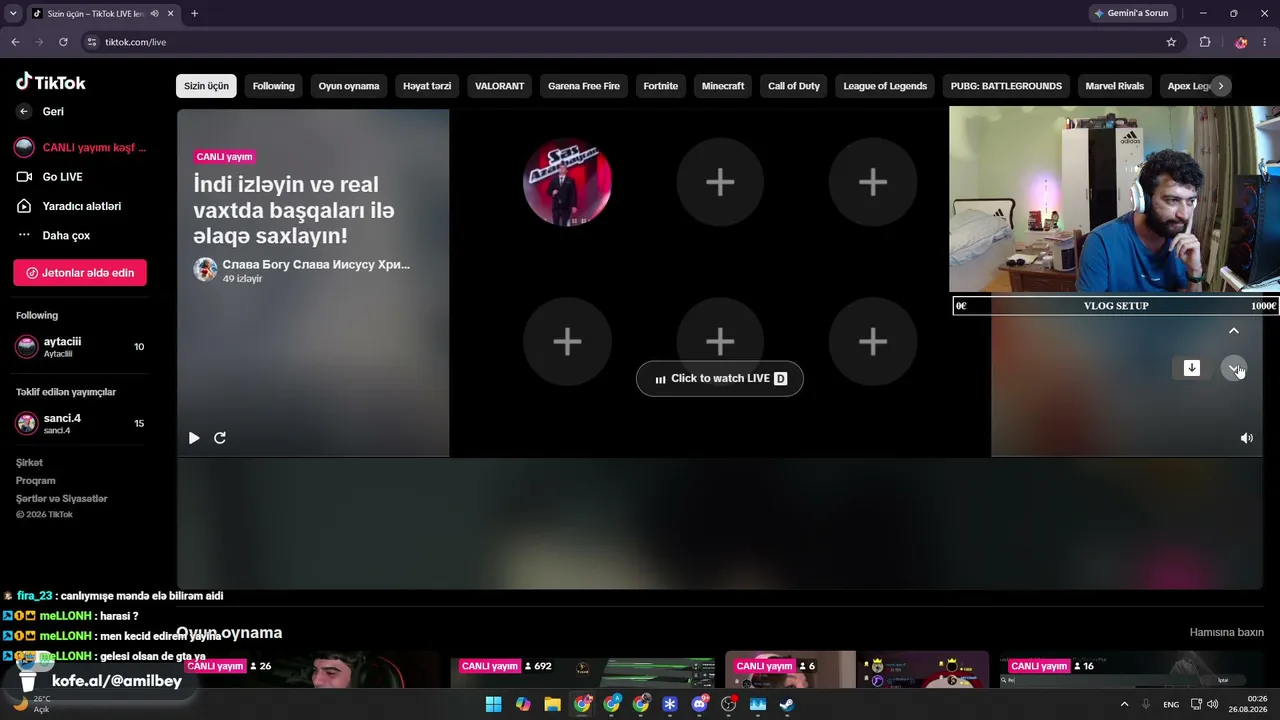Viewport: 1280px width, 720px height.
Task: Open the Chrome profile avatar
Action: click(x=1241, y=42)
